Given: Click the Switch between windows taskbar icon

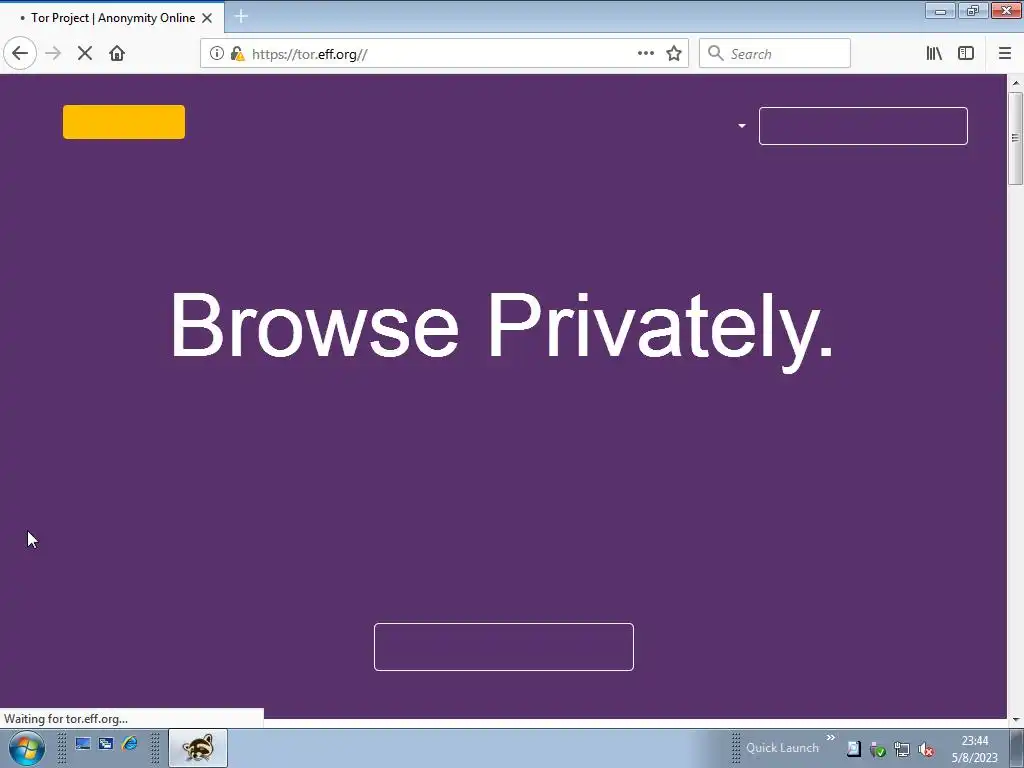Looking at the screenshot, I should coord(106,744).
